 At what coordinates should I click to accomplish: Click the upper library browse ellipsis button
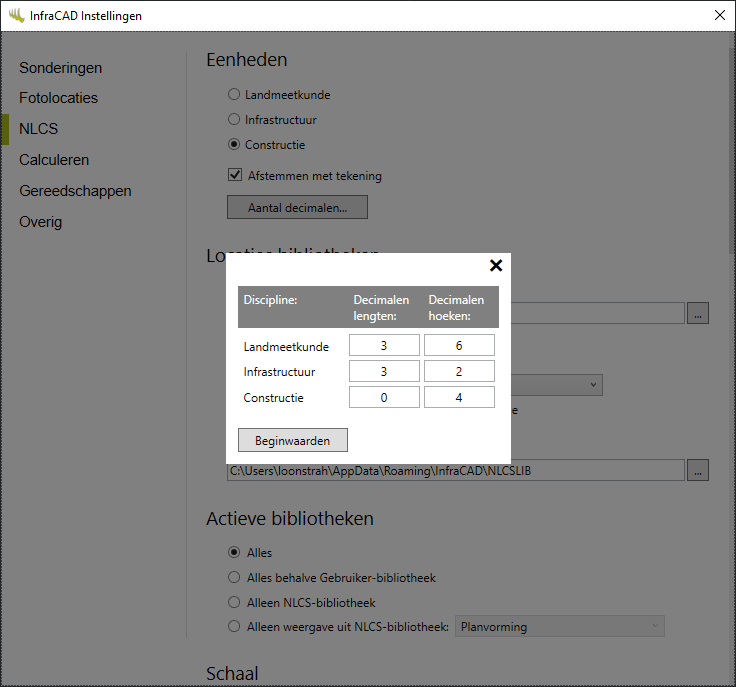tap(698, 313)
